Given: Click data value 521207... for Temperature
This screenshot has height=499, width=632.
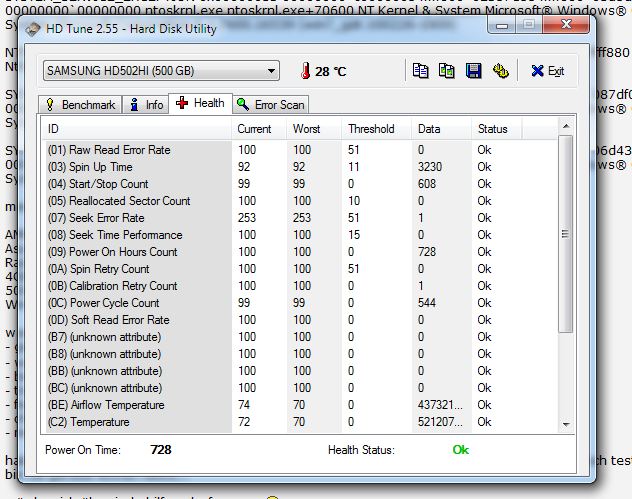Looking at the screenshot, I should (x=440, y=422).
